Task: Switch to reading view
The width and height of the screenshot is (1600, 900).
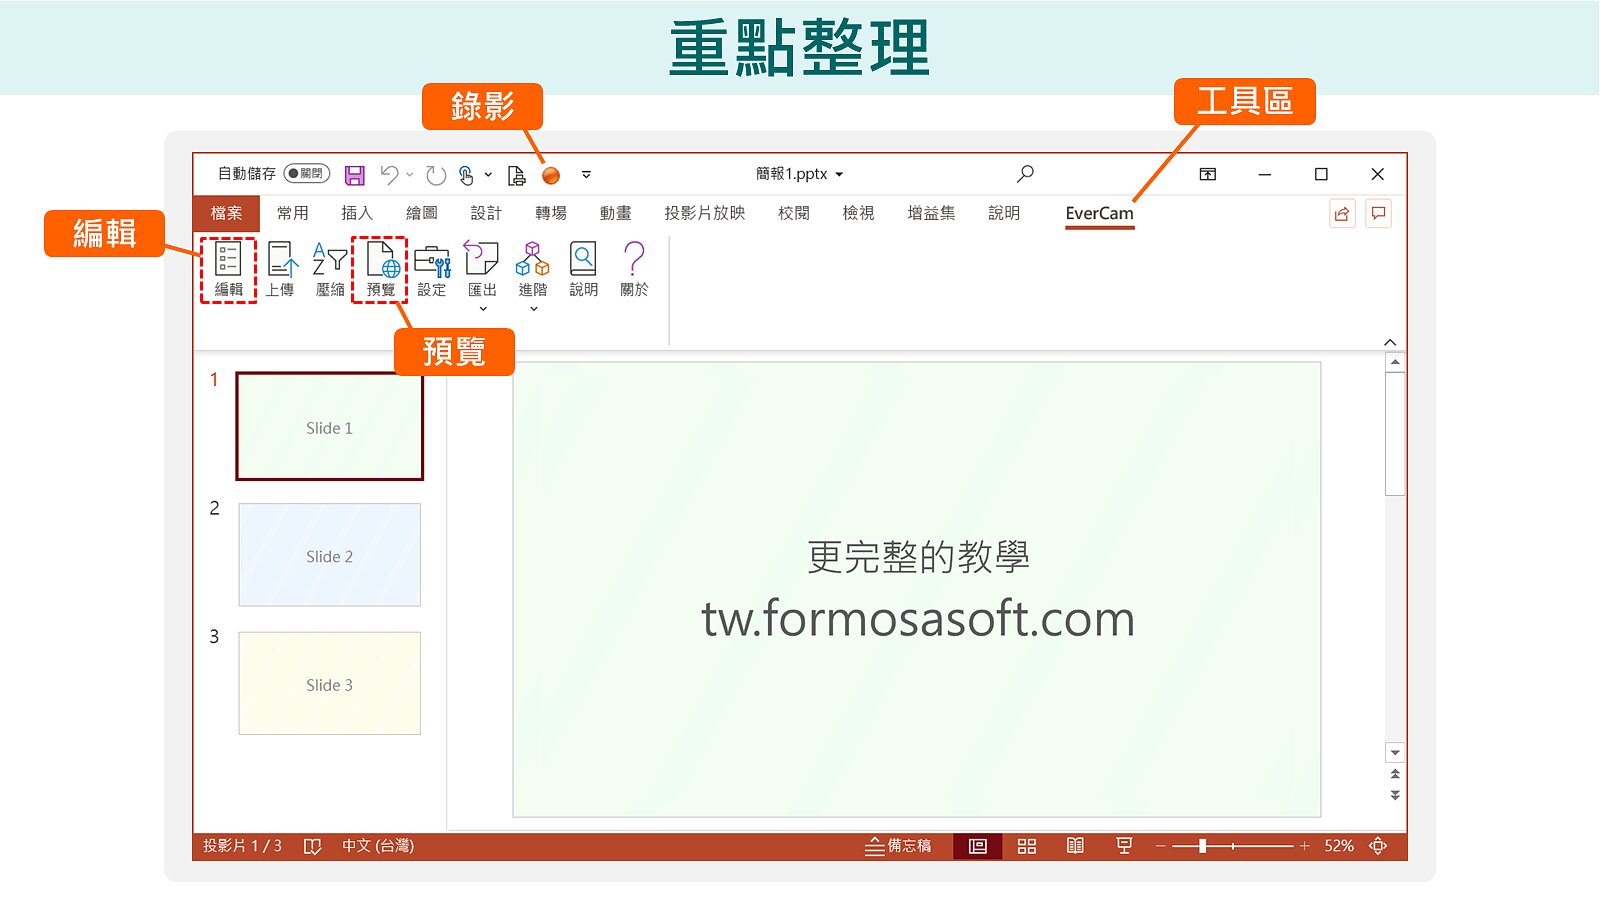Action: pos(1075,846)
